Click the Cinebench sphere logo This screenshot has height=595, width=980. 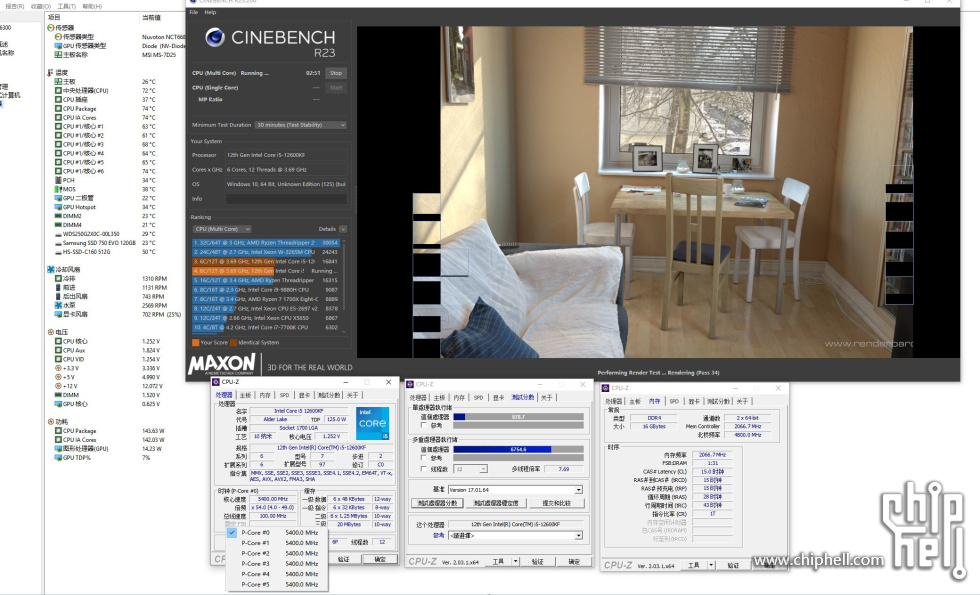click(215, 38)
